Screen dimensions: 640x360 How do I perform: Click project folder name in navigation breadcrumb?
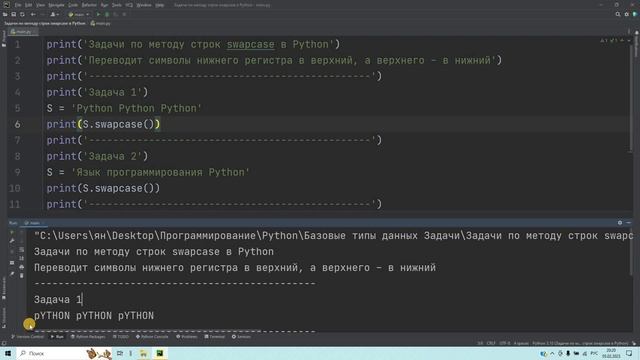[45, 23]
